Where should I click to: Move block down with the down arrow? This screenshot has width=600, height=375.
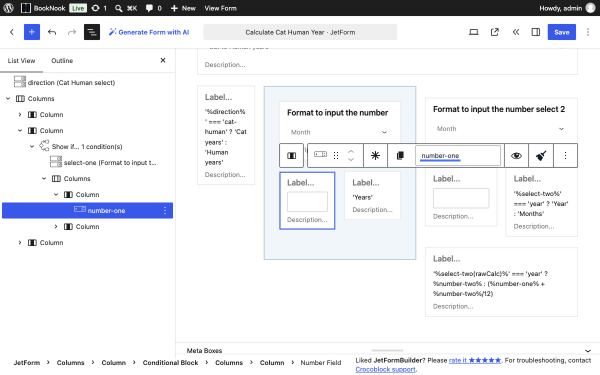[x=351, y=160]
